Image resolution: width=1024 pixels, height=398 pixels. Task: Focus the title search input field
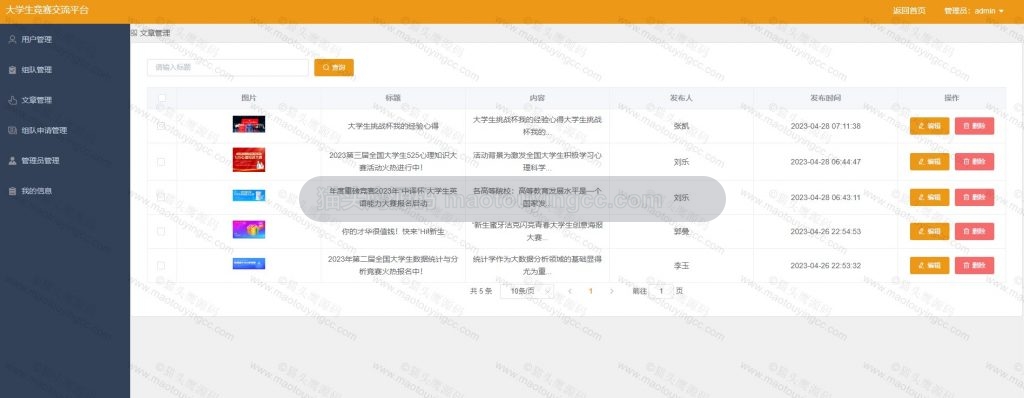pyautogui.click(x=227, y=67)
